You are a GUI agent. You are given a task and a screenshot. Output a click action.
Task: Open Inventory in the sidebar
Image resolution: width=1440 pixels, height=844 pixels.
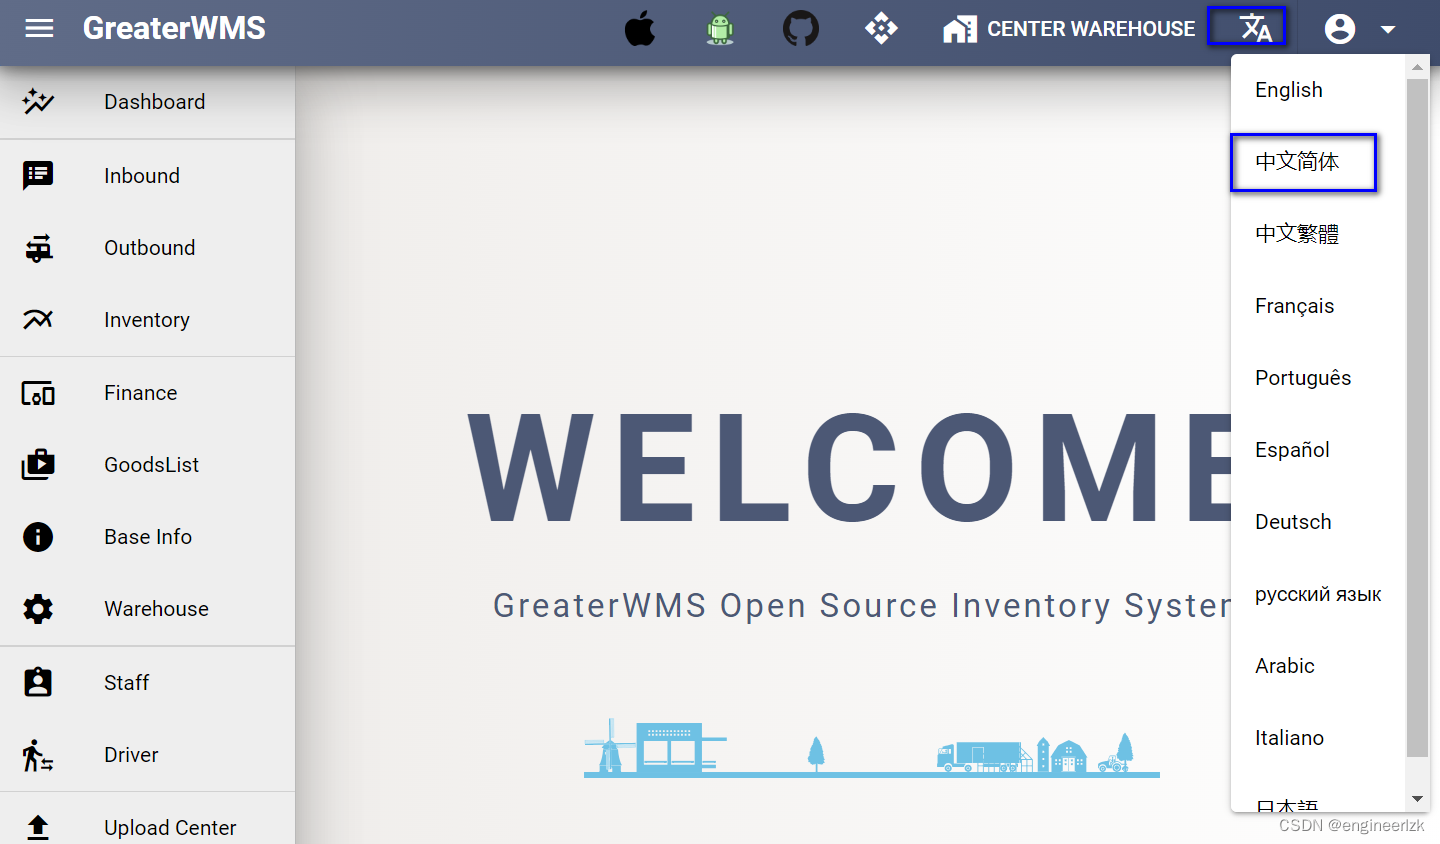(x=147, y=320)
